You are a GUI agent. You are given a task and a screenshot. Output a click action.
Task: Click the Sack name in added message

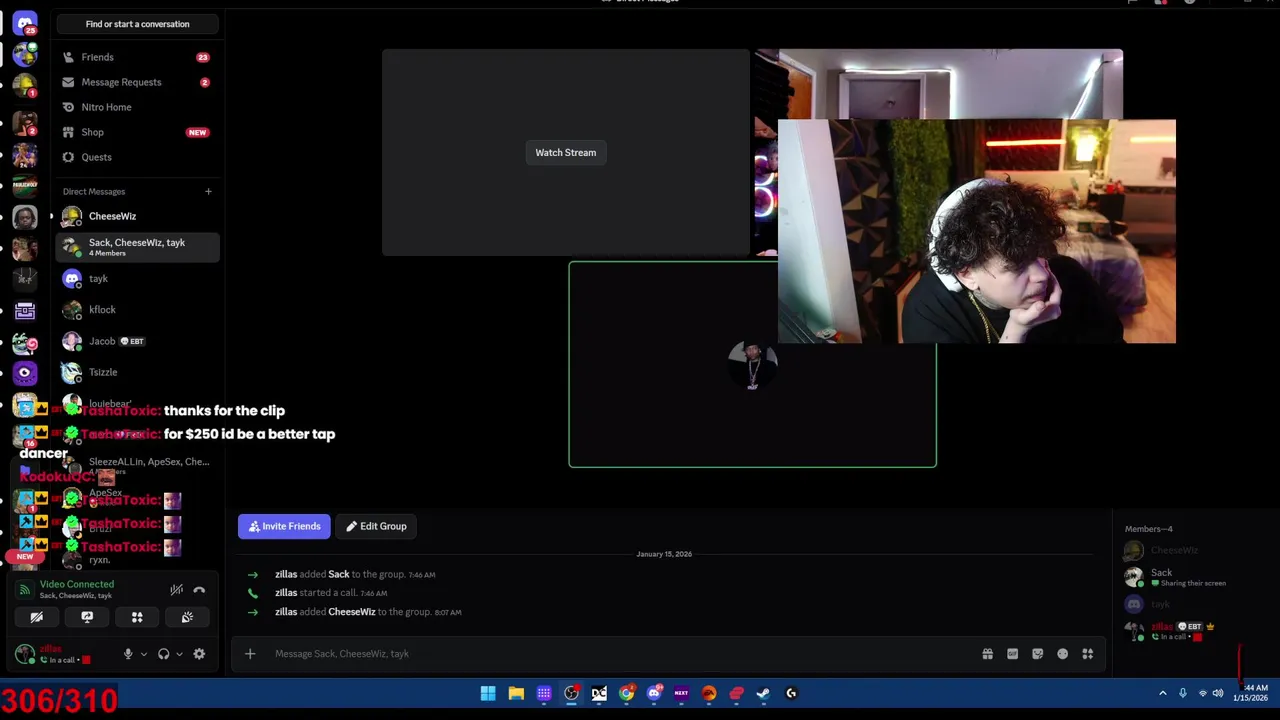(338, 574)
